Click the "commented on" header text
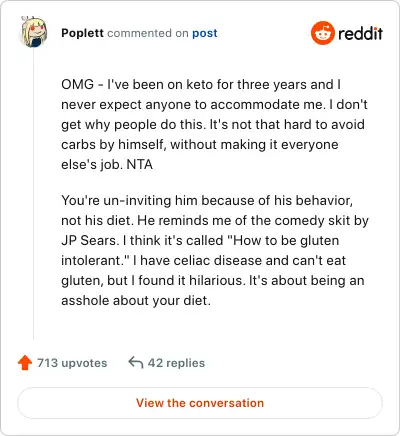400x436 pixels. tap(148, 33)
